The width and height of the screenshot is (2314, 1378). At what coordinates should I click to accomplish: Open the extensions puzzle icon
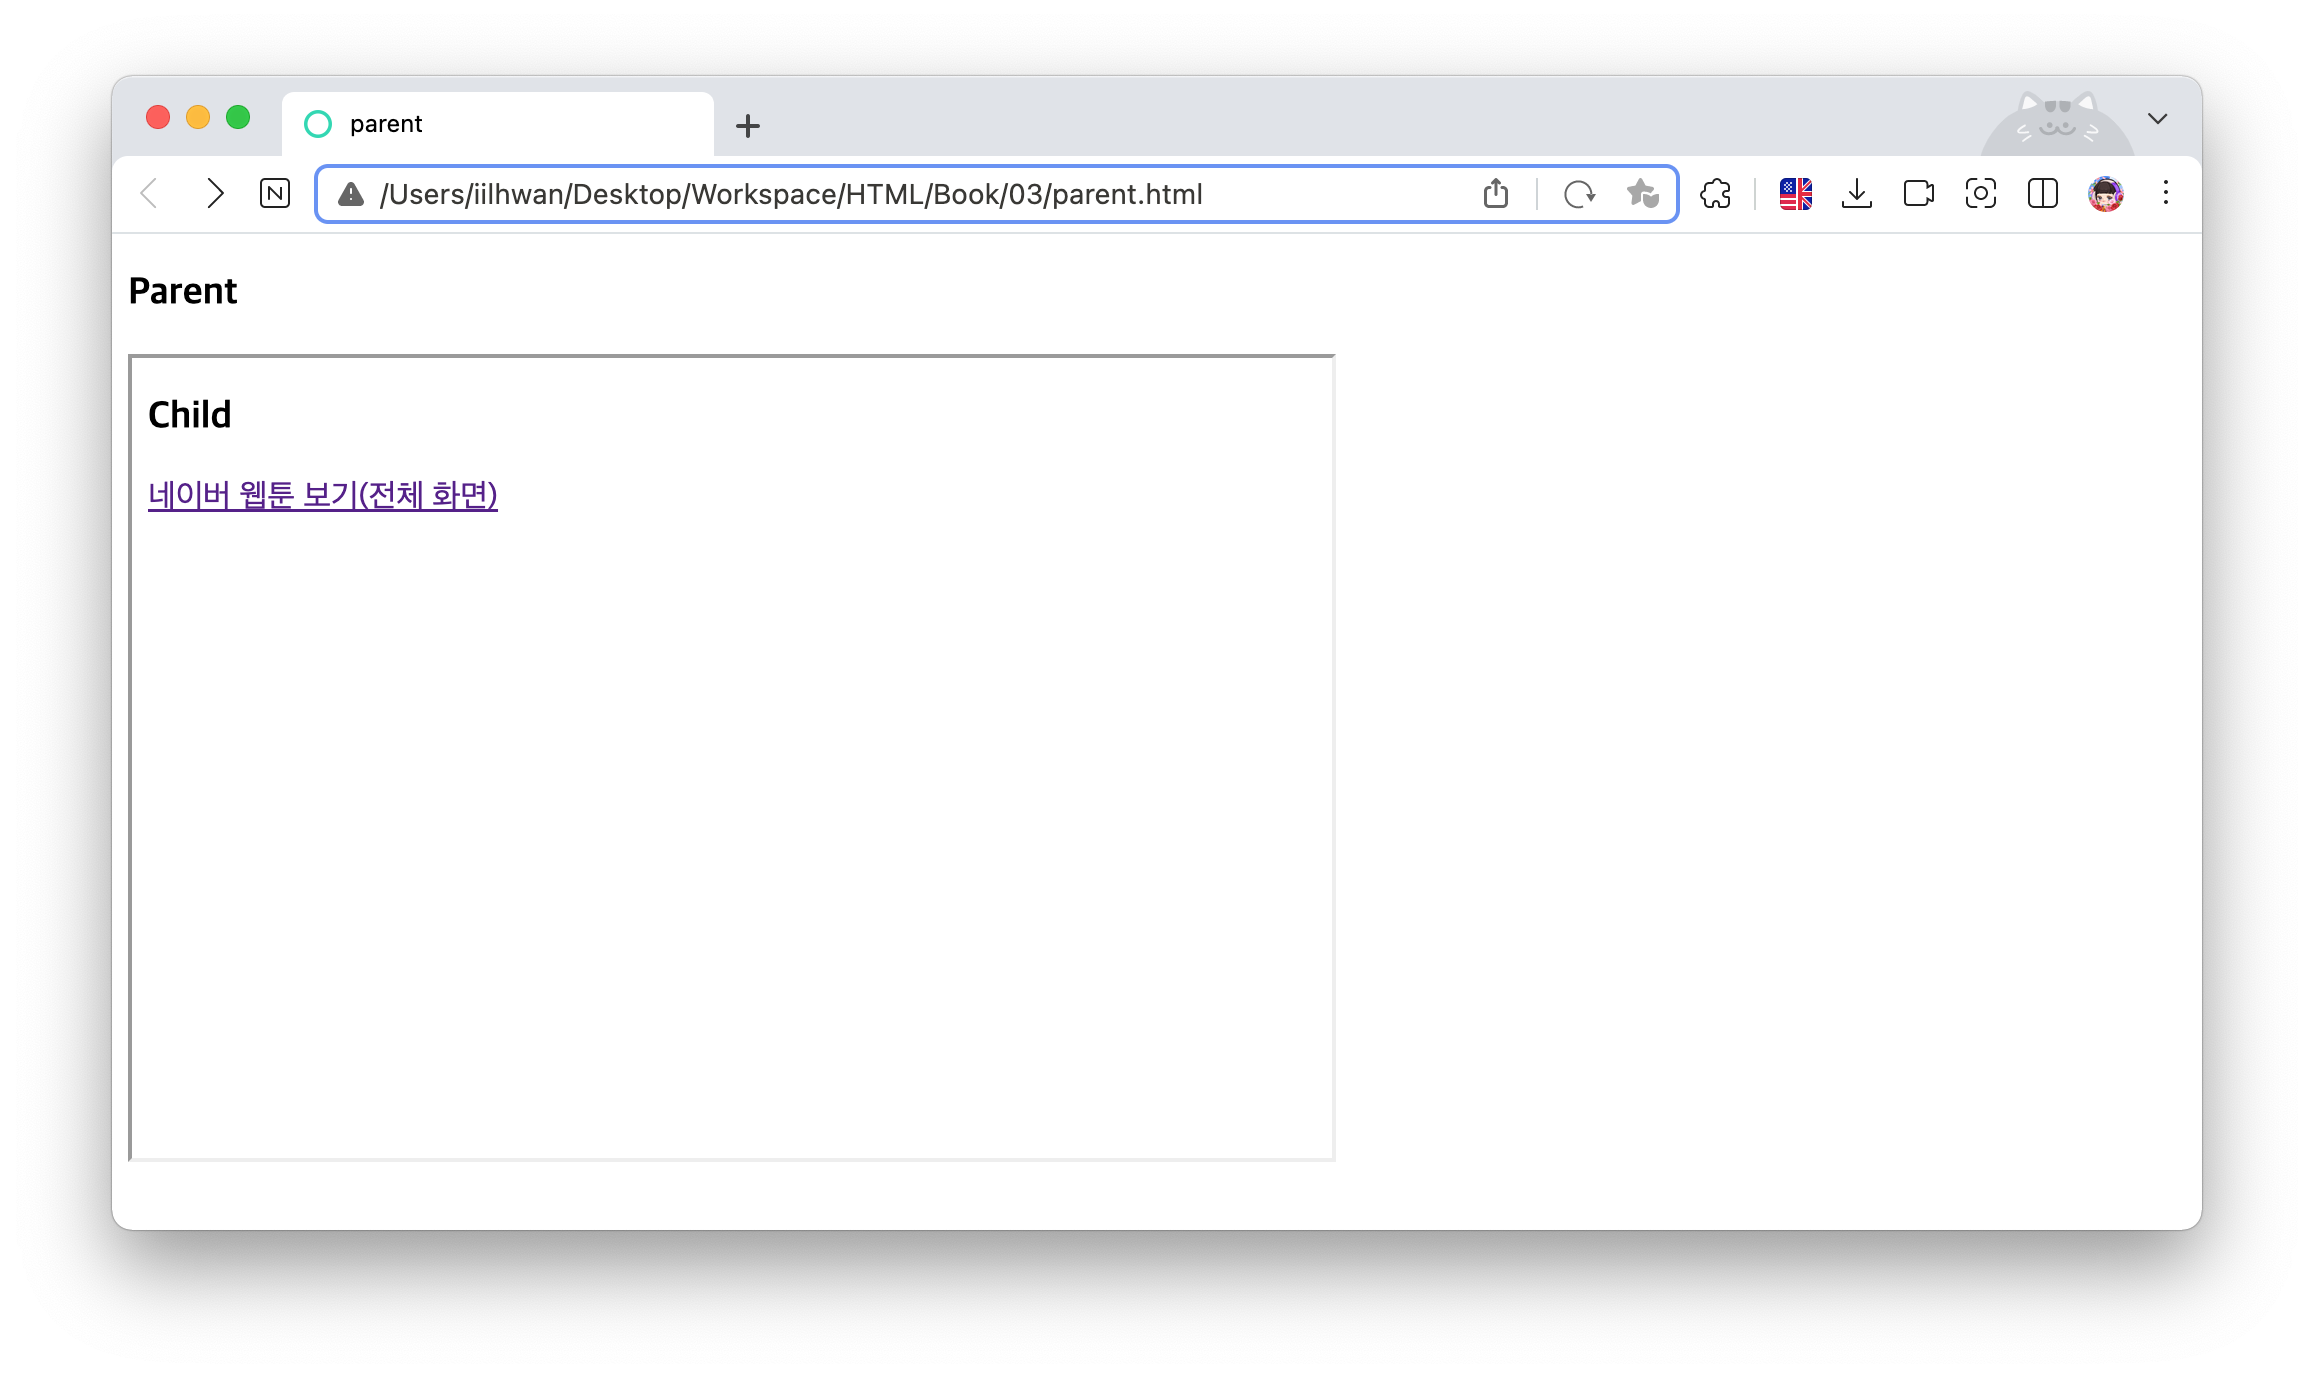(x=1716, y=194)
